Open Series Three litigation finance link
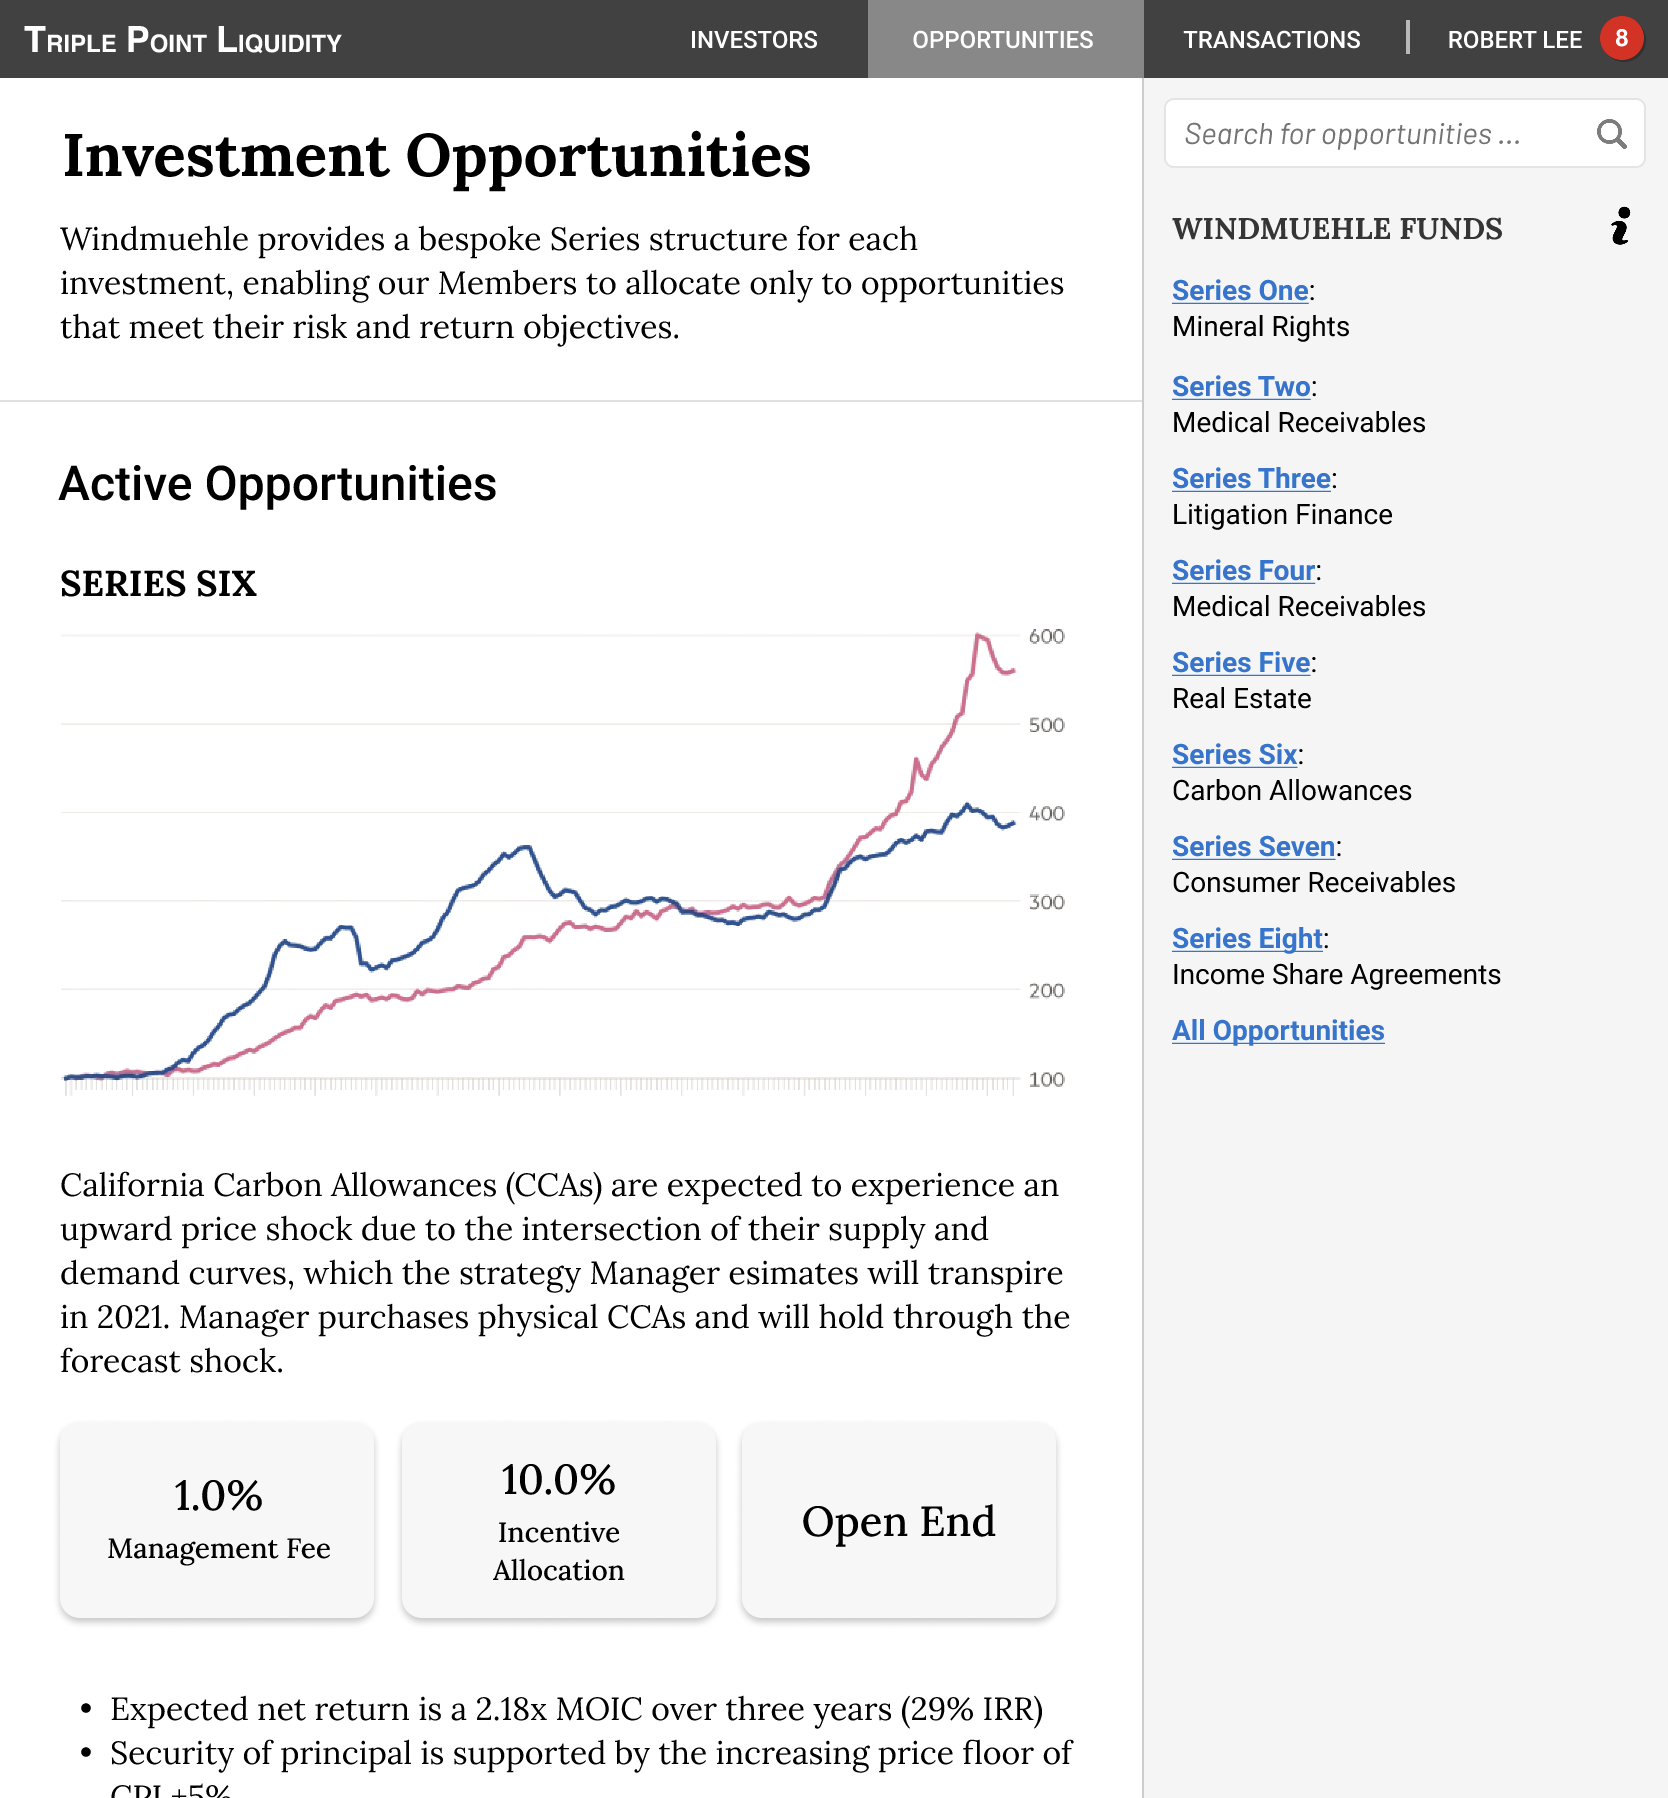The image size is (1668, 1798). [x=1251, y=478]
